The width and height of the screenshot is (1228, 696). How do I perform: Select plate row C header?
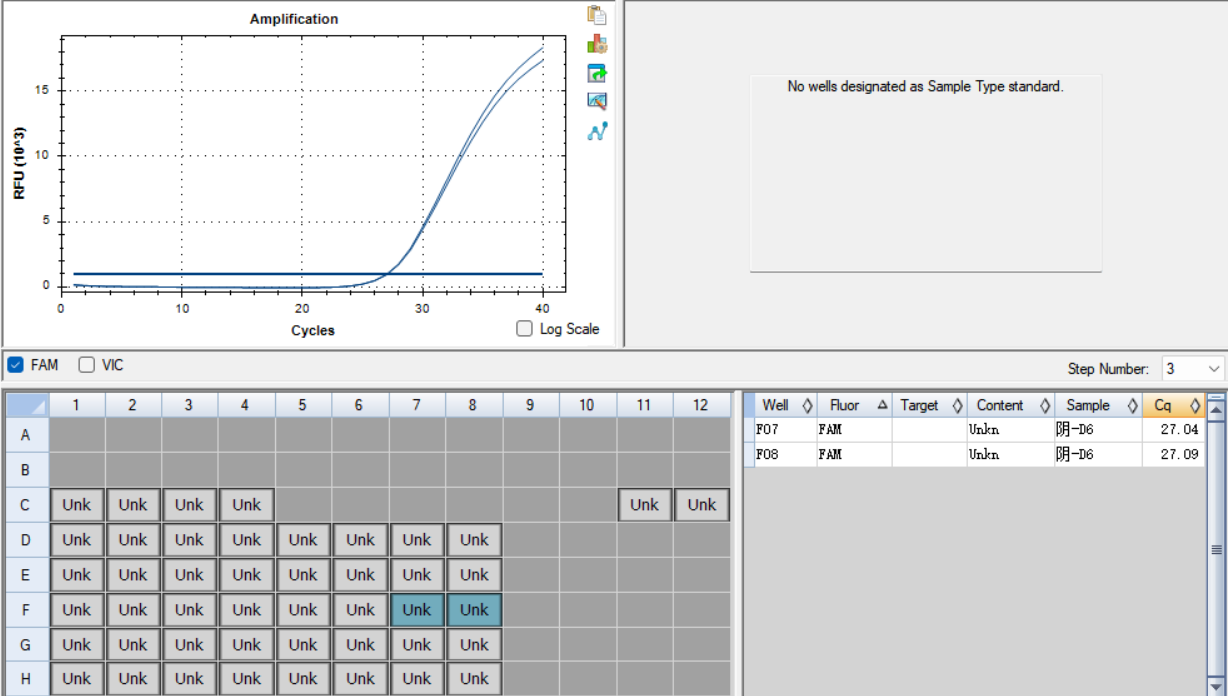[x=26, y=505]
